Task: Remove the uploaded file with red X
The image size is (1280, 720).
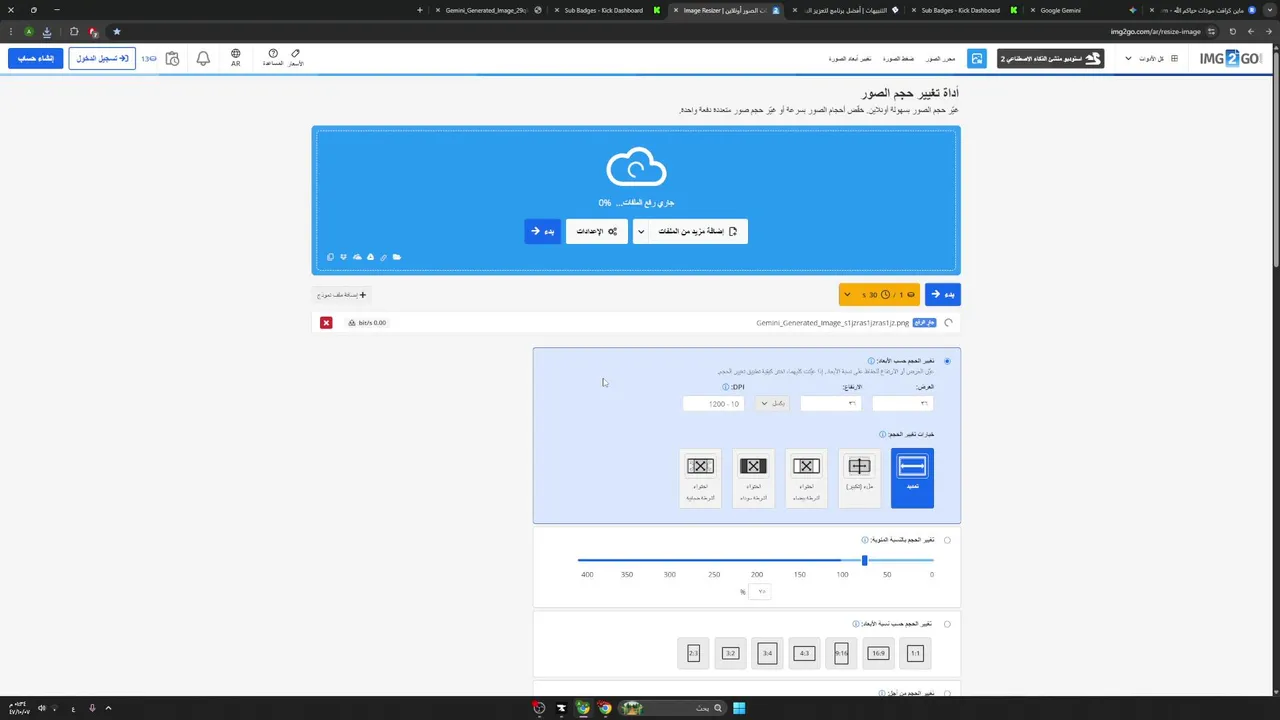Action: coord(326,323)
